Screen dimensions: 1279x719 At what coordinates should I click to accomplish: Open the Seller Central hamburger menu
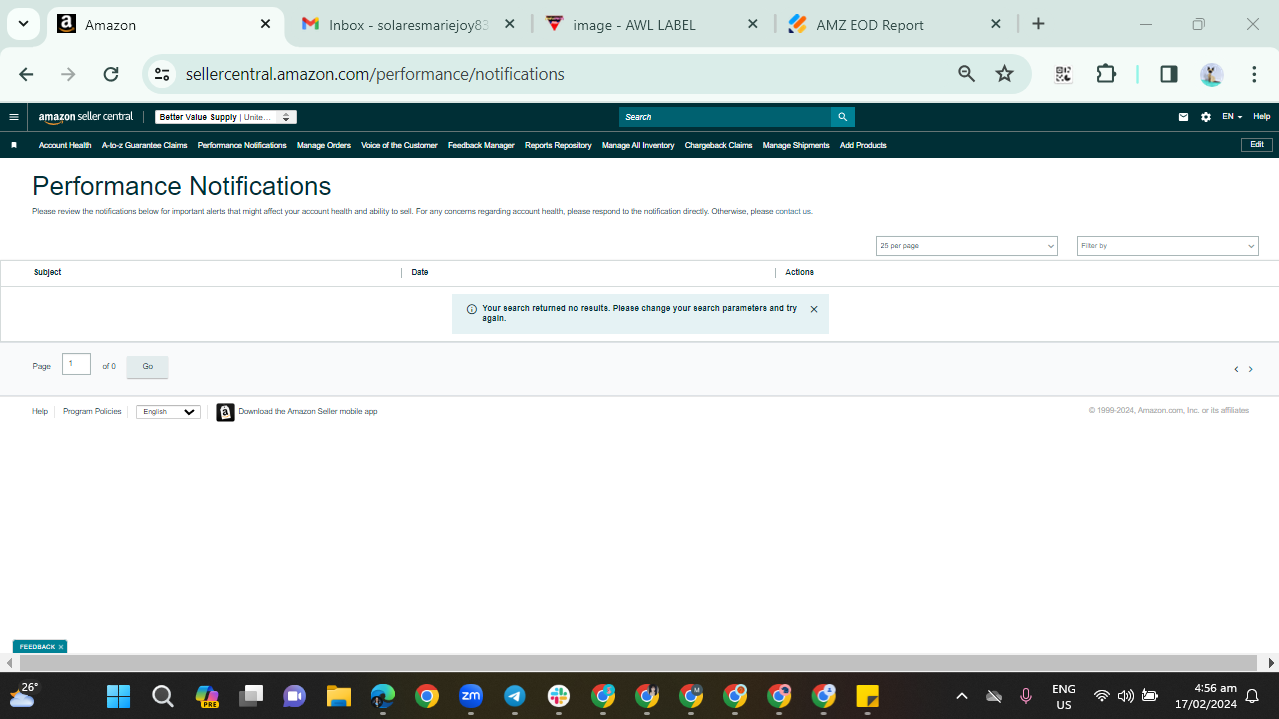point(14,117)
